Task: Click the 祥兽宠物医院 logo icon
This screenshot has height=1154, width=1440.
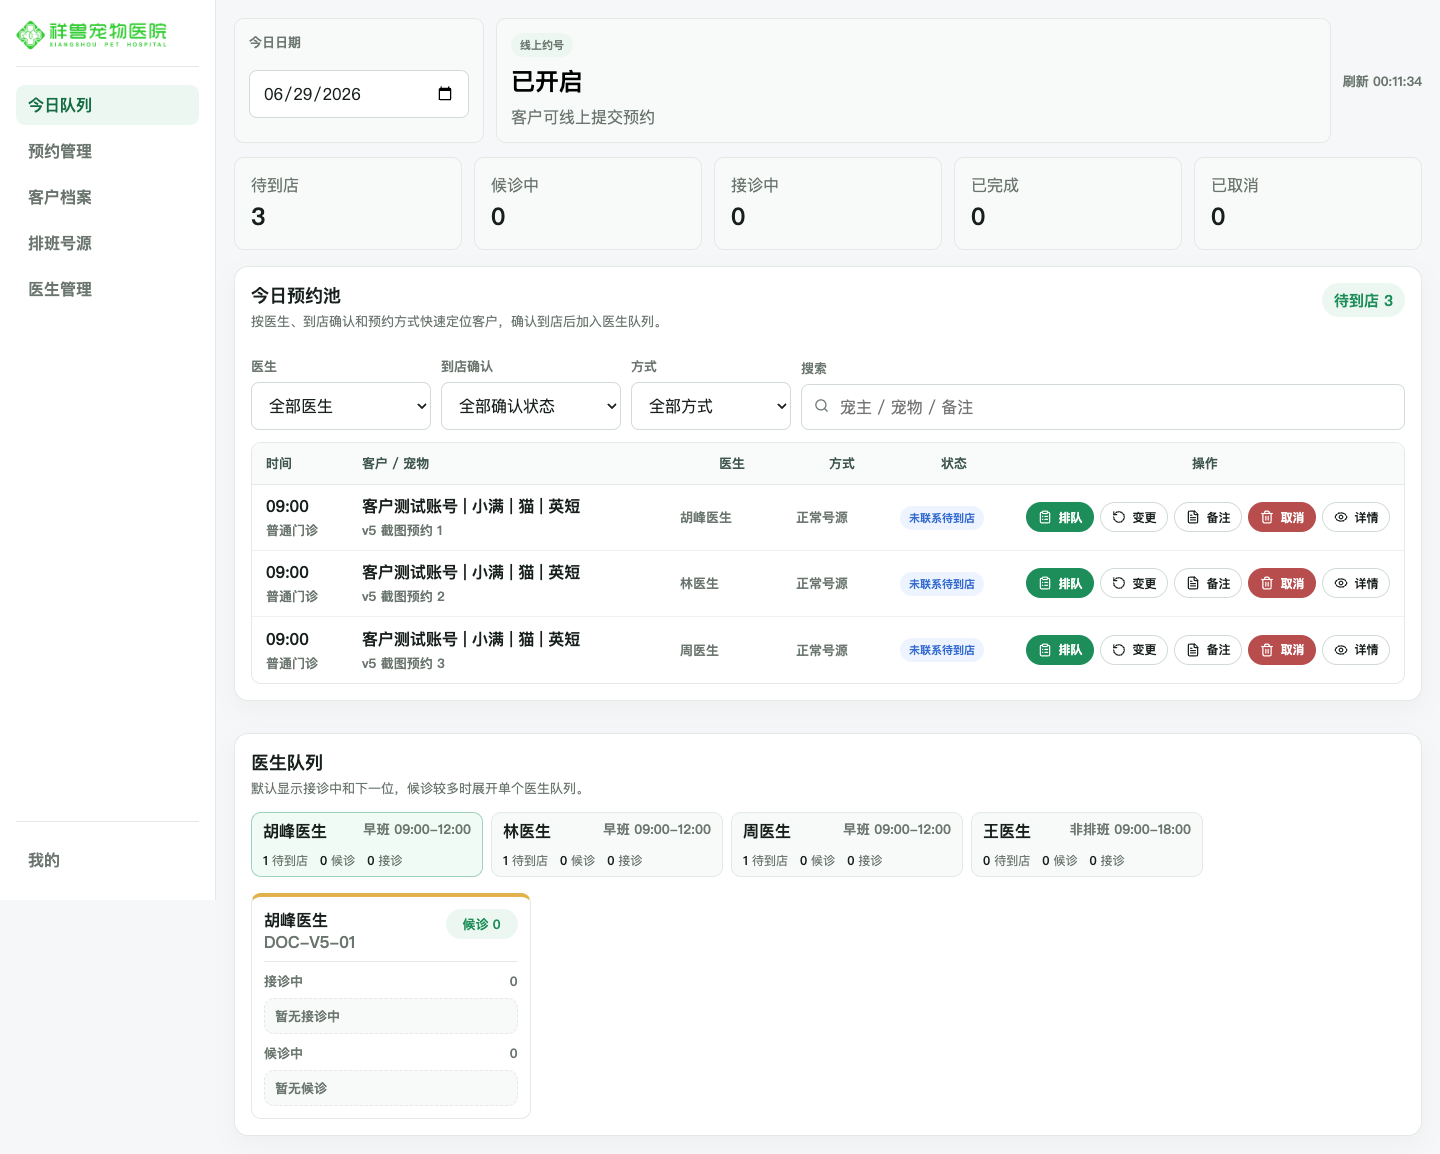Action: [31, 35]
